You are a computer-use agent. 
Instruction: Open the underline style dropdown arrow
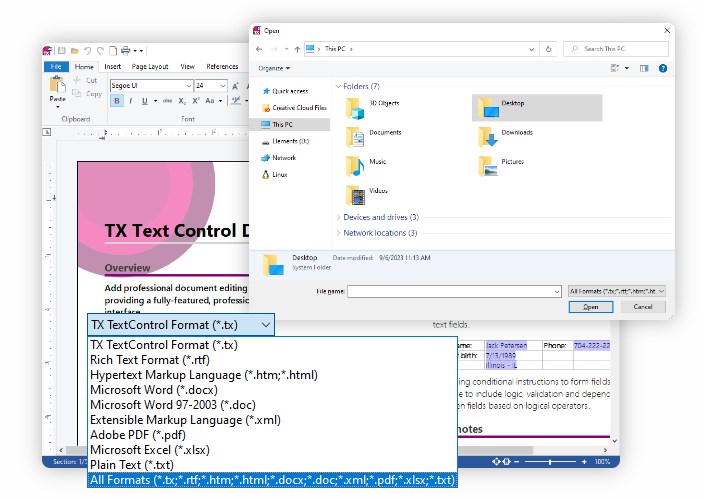point(155,101)
